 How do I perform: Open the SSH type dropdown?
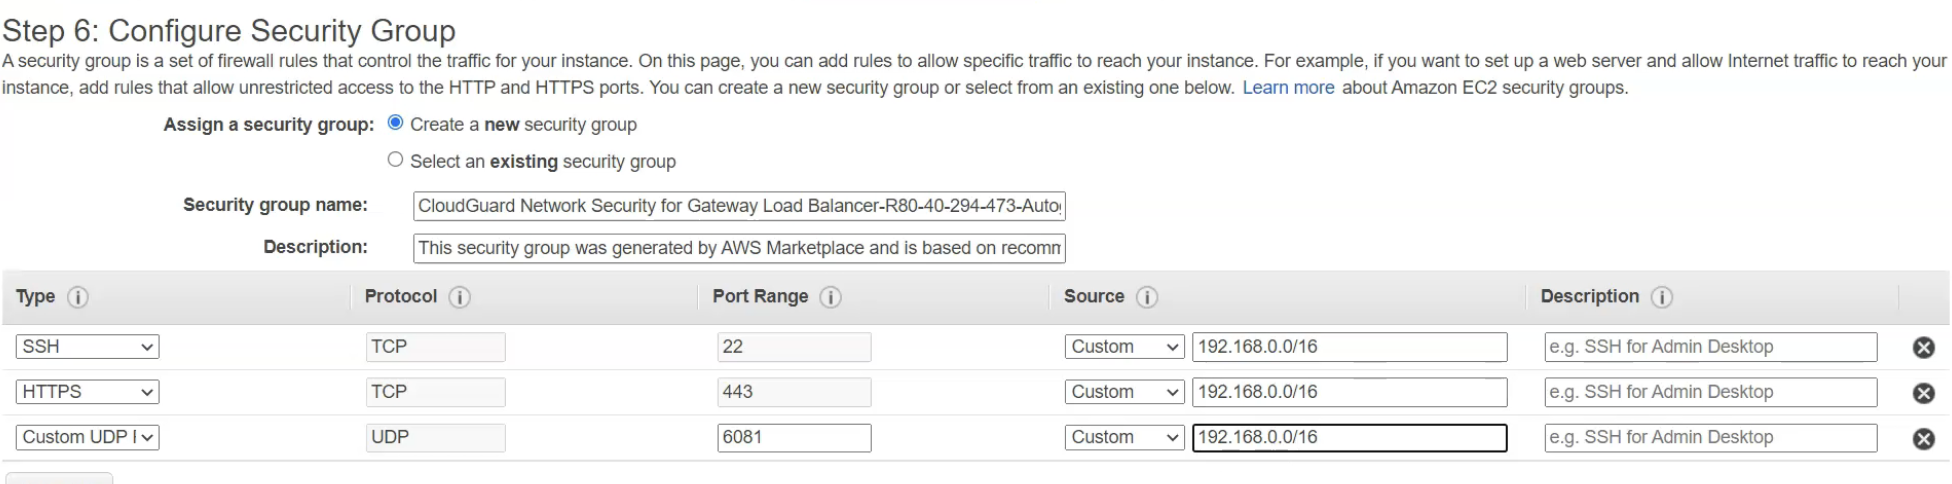click(x=87, y=347)
